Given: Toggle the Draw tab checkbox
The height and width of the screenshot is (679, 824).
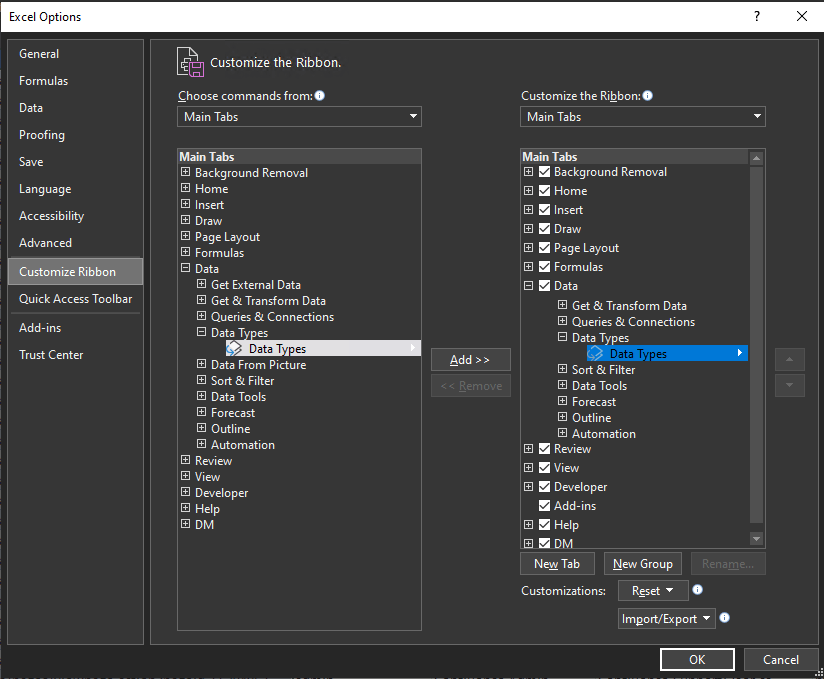Looking at the screenshot, I should point(544,229).
